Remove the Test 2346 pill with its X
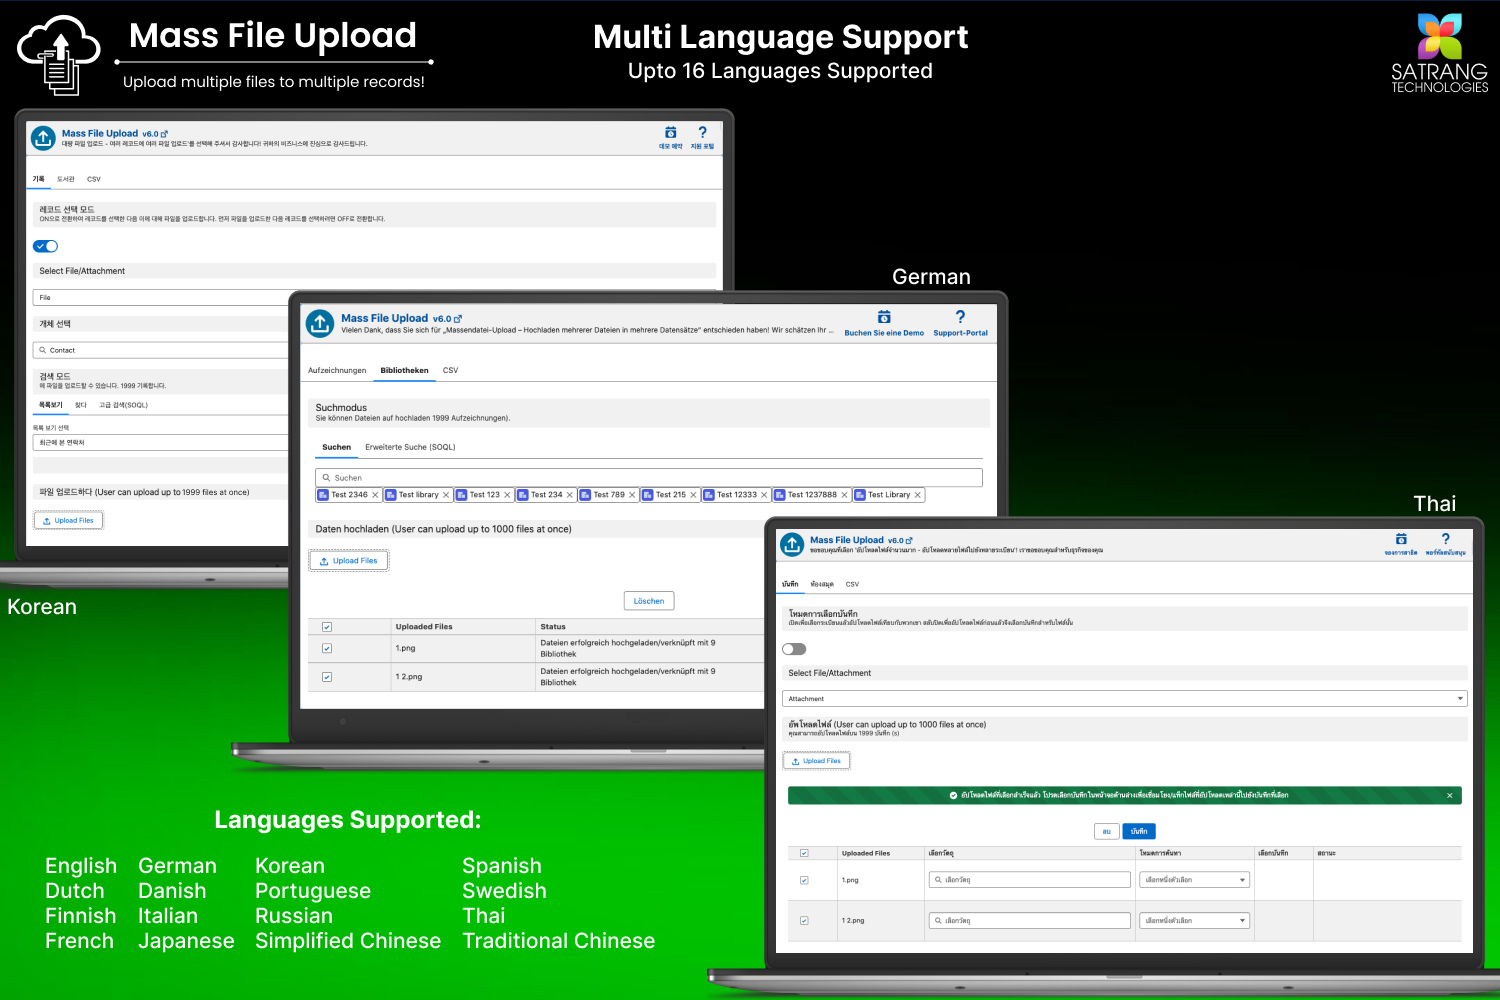This screenshot has width=1500, height=1000. 375,495
